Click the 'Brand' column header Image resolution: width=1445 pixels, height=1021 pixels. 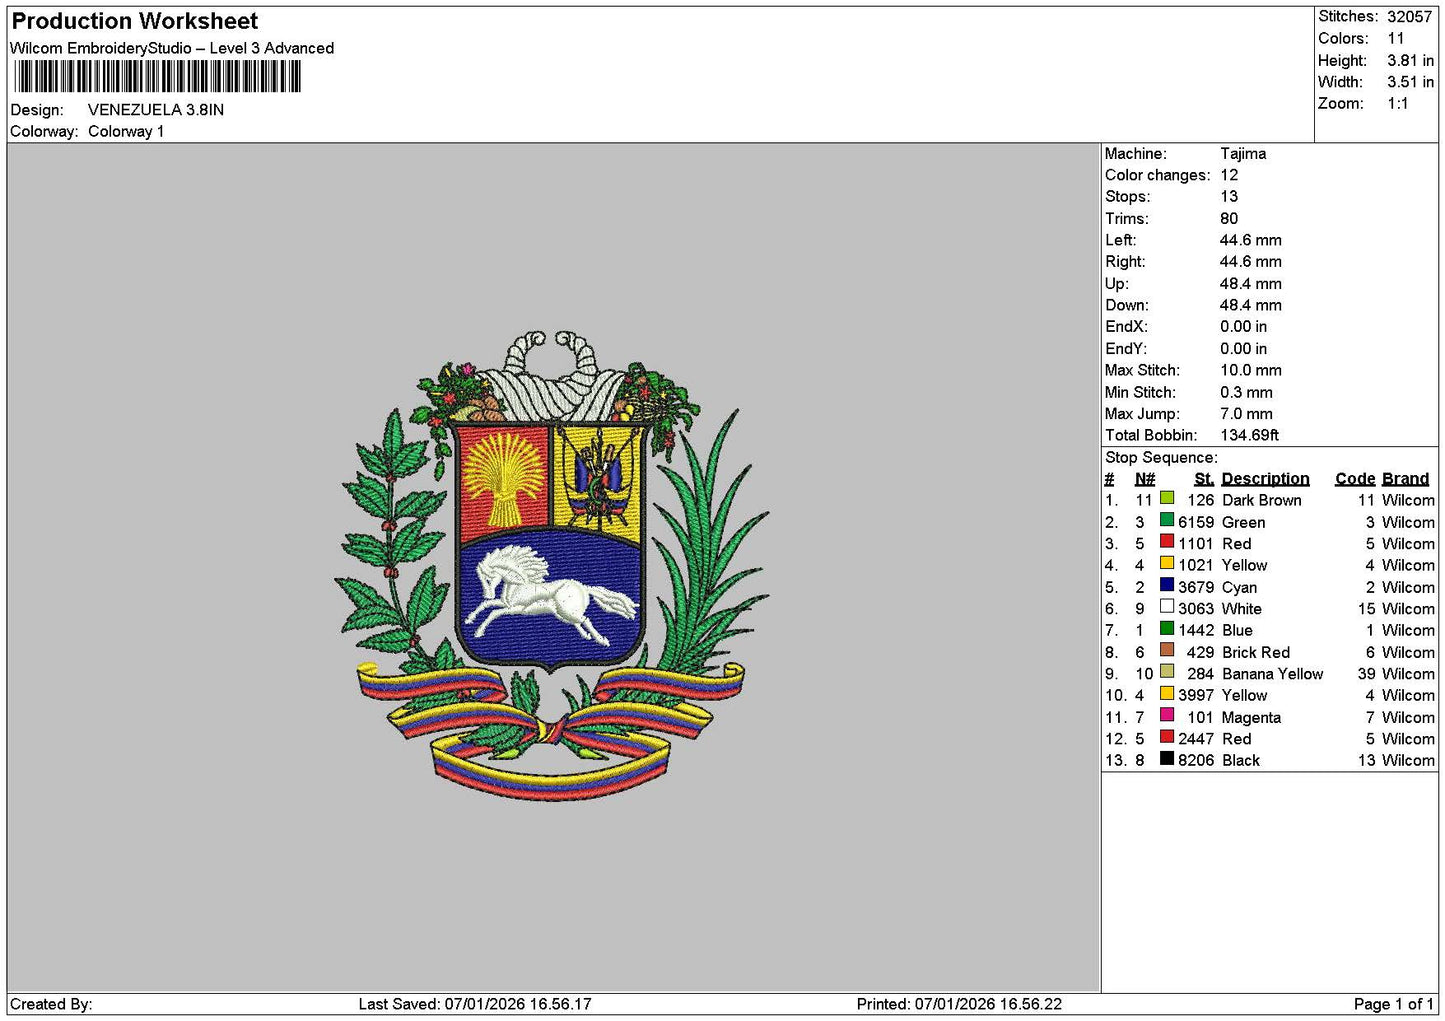(x=1406, y=479)
